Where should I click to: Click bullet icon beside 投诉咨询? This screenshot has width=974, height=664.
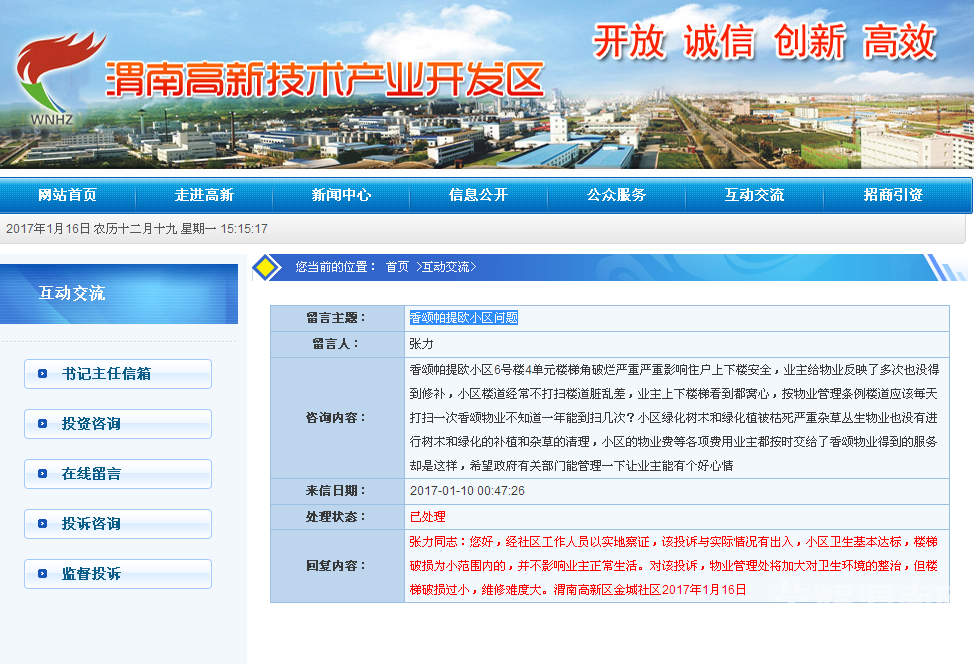click(x=42, y=524)
